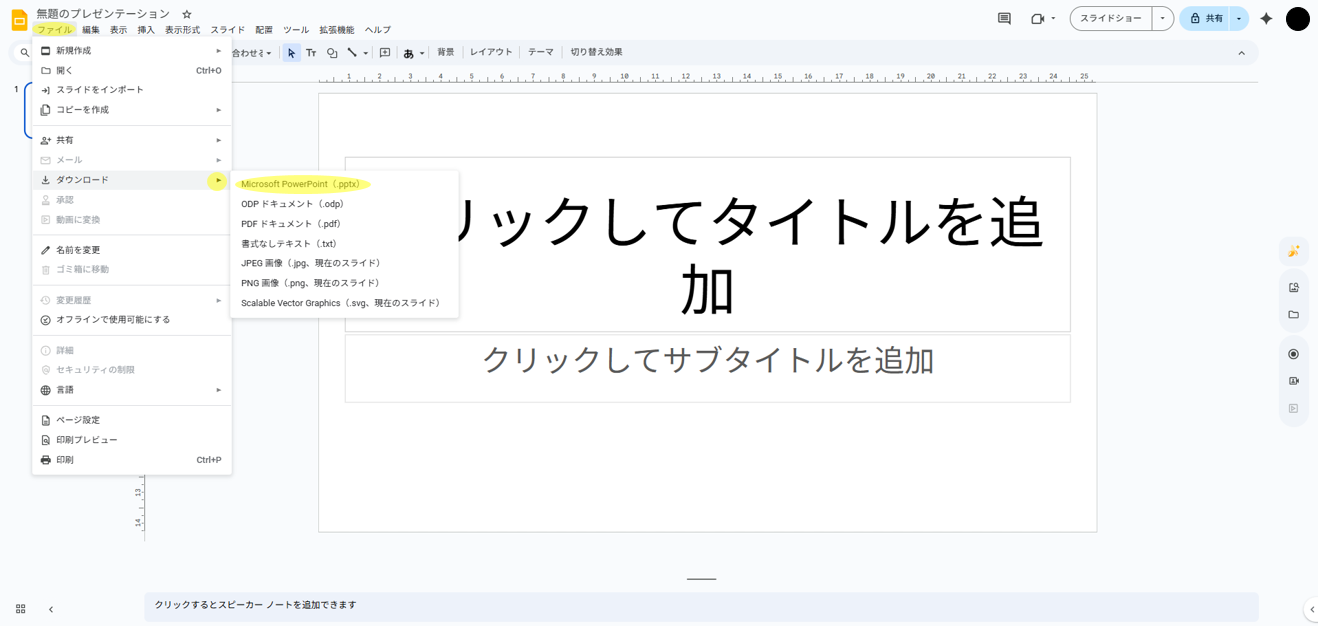Open the スライドショー dropdown arrow
Image resolution: width=1318 pixels, height=629 pixels.
pyautogui.click(x=1162, y=19)
